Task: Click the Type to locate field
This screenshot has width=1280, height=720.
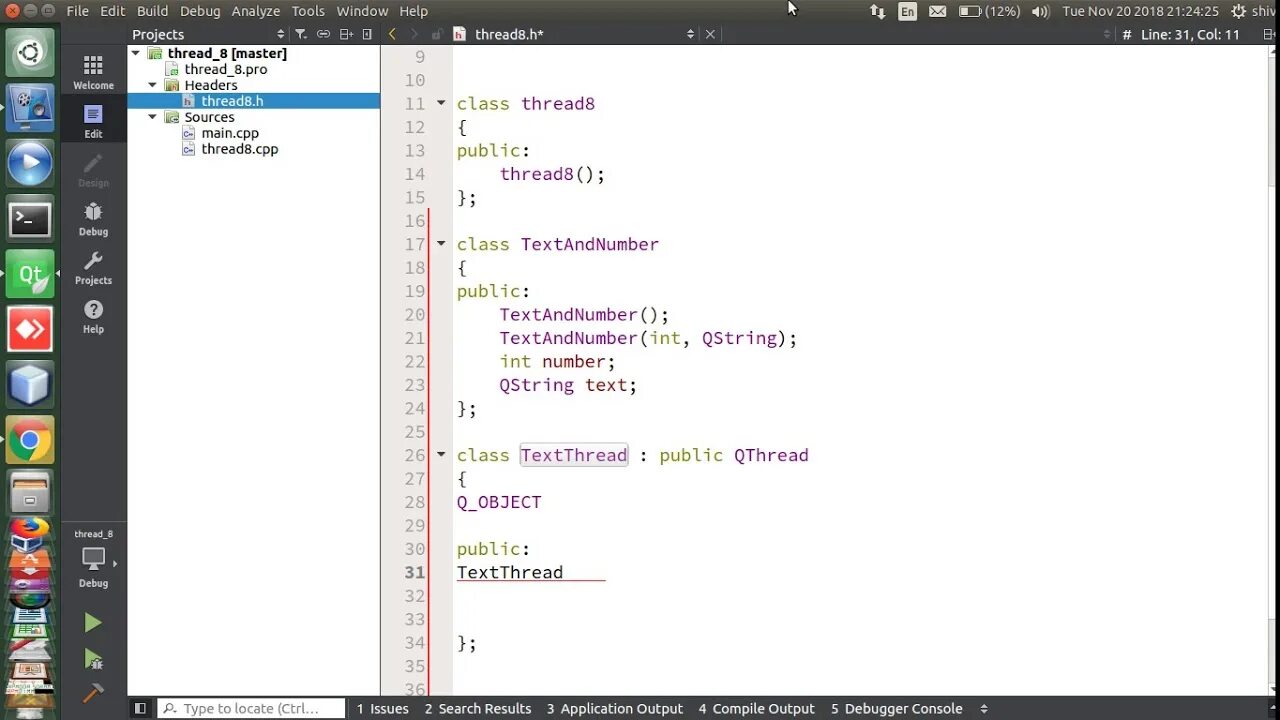Action: (x=251, y=708)
